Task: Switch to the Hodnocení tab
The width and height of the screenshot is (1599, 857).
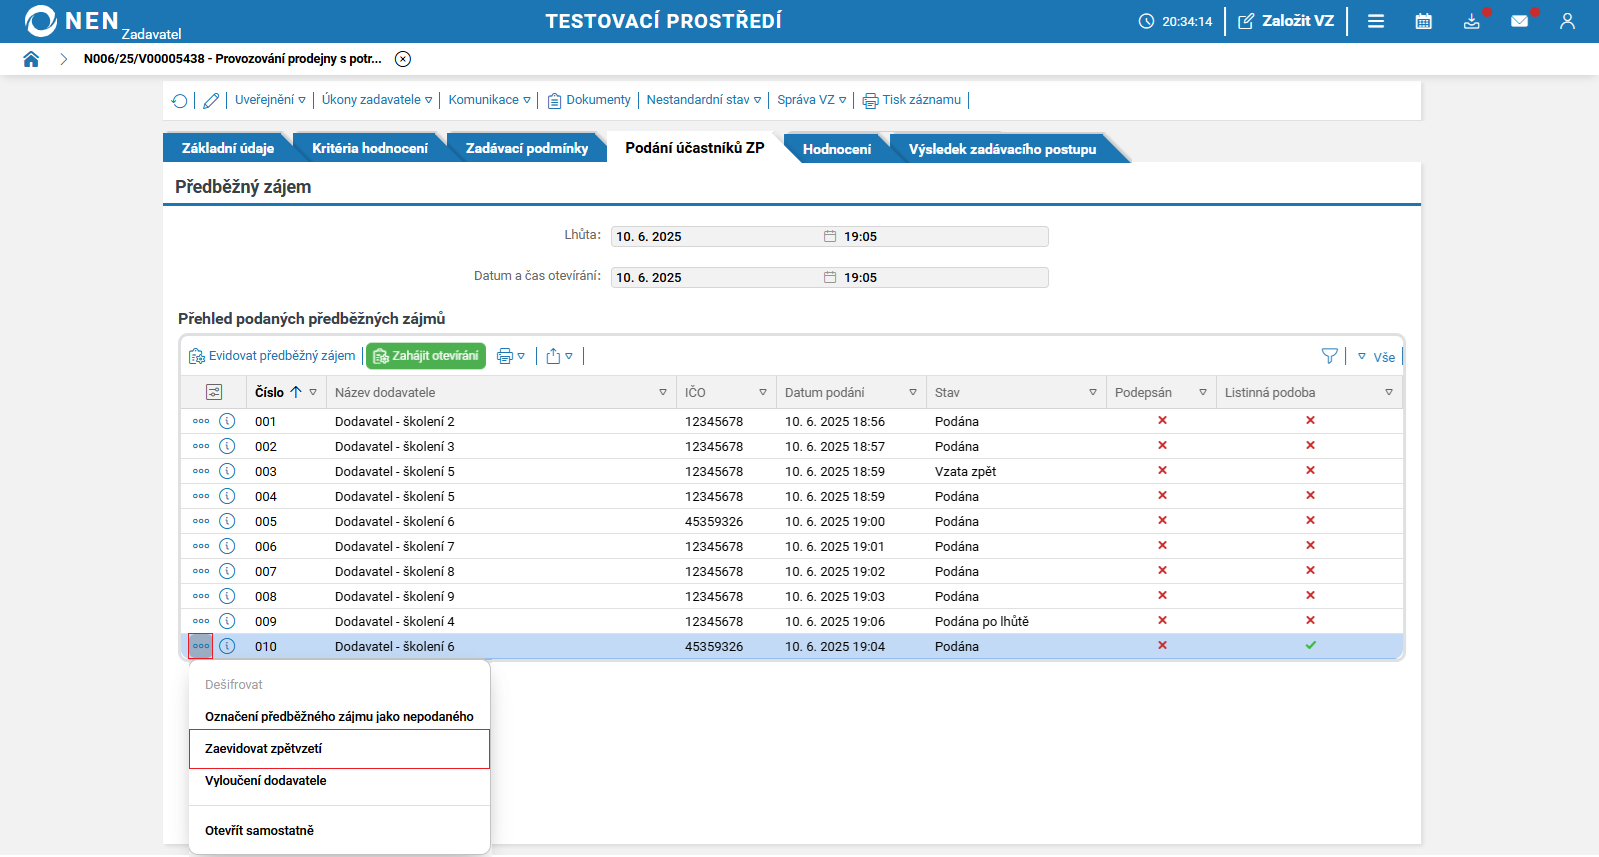Action: pos(836,149)
